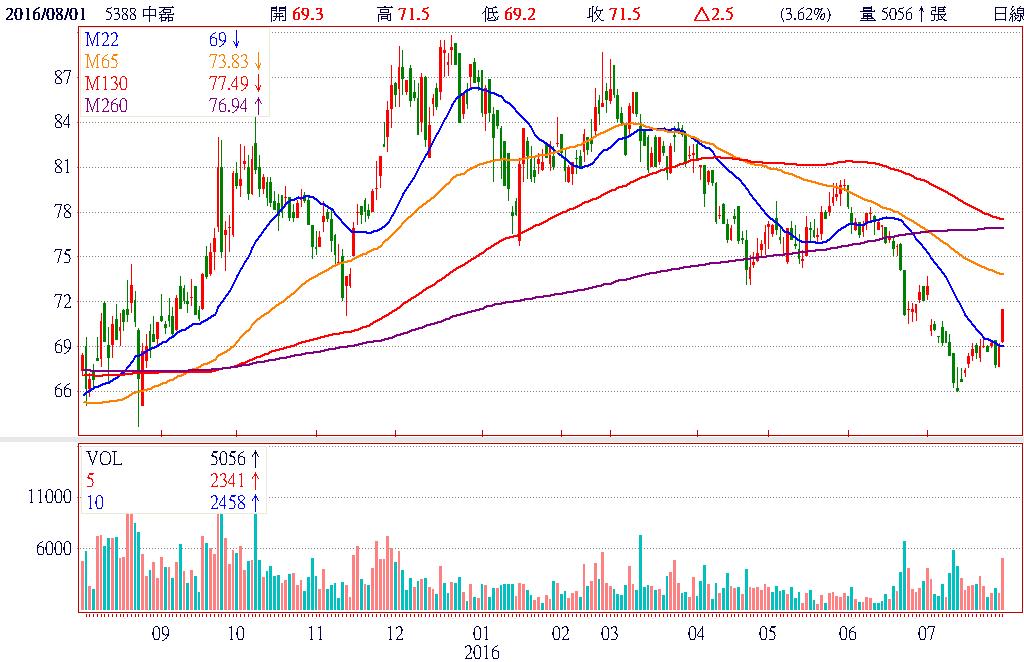The height and width of the screenshot is (662, 1024).
Task: Click the up arrow beside 2341
Action: pos(255,480)
